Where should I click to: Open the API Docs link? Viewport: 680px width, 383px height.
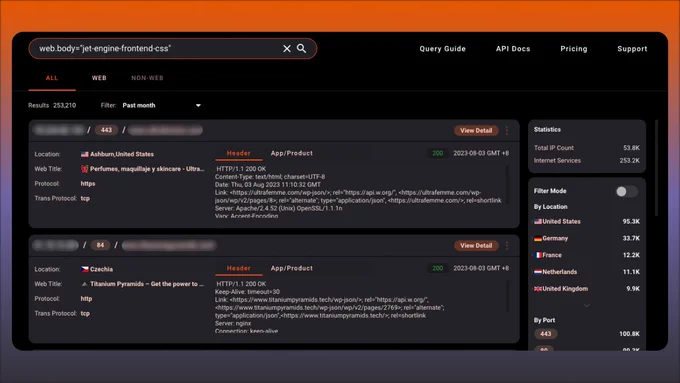tap(513, 49)
